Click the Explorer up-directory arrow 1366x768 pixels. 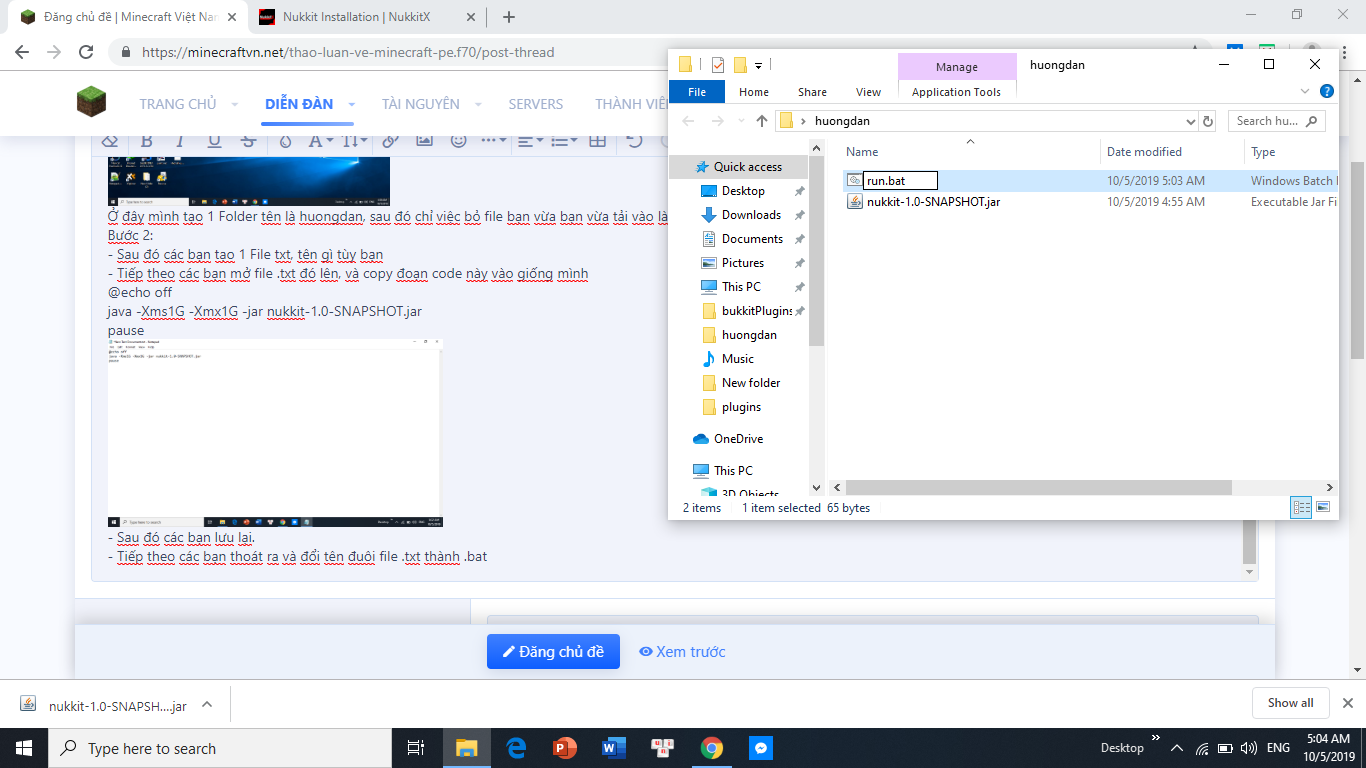point(762,121)
